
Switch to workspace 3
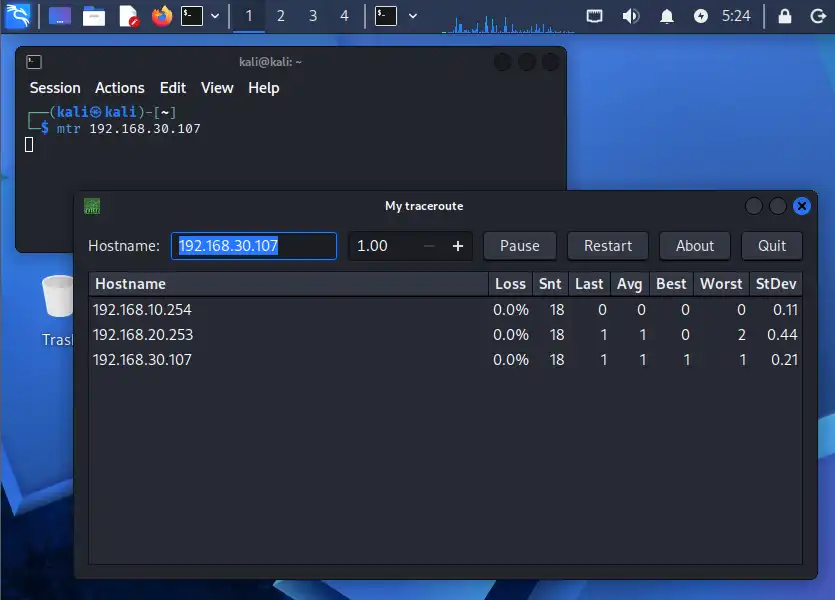coord(313,16)
